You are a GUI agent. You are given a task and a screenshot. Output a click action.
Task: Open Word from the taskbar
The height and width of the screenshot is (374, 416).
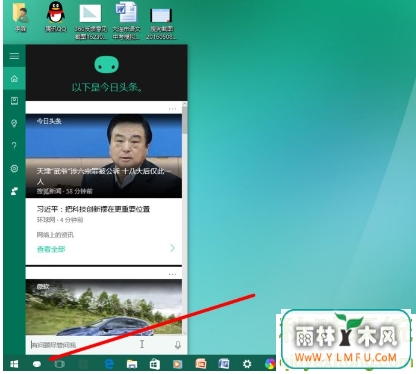click(223, 364)
